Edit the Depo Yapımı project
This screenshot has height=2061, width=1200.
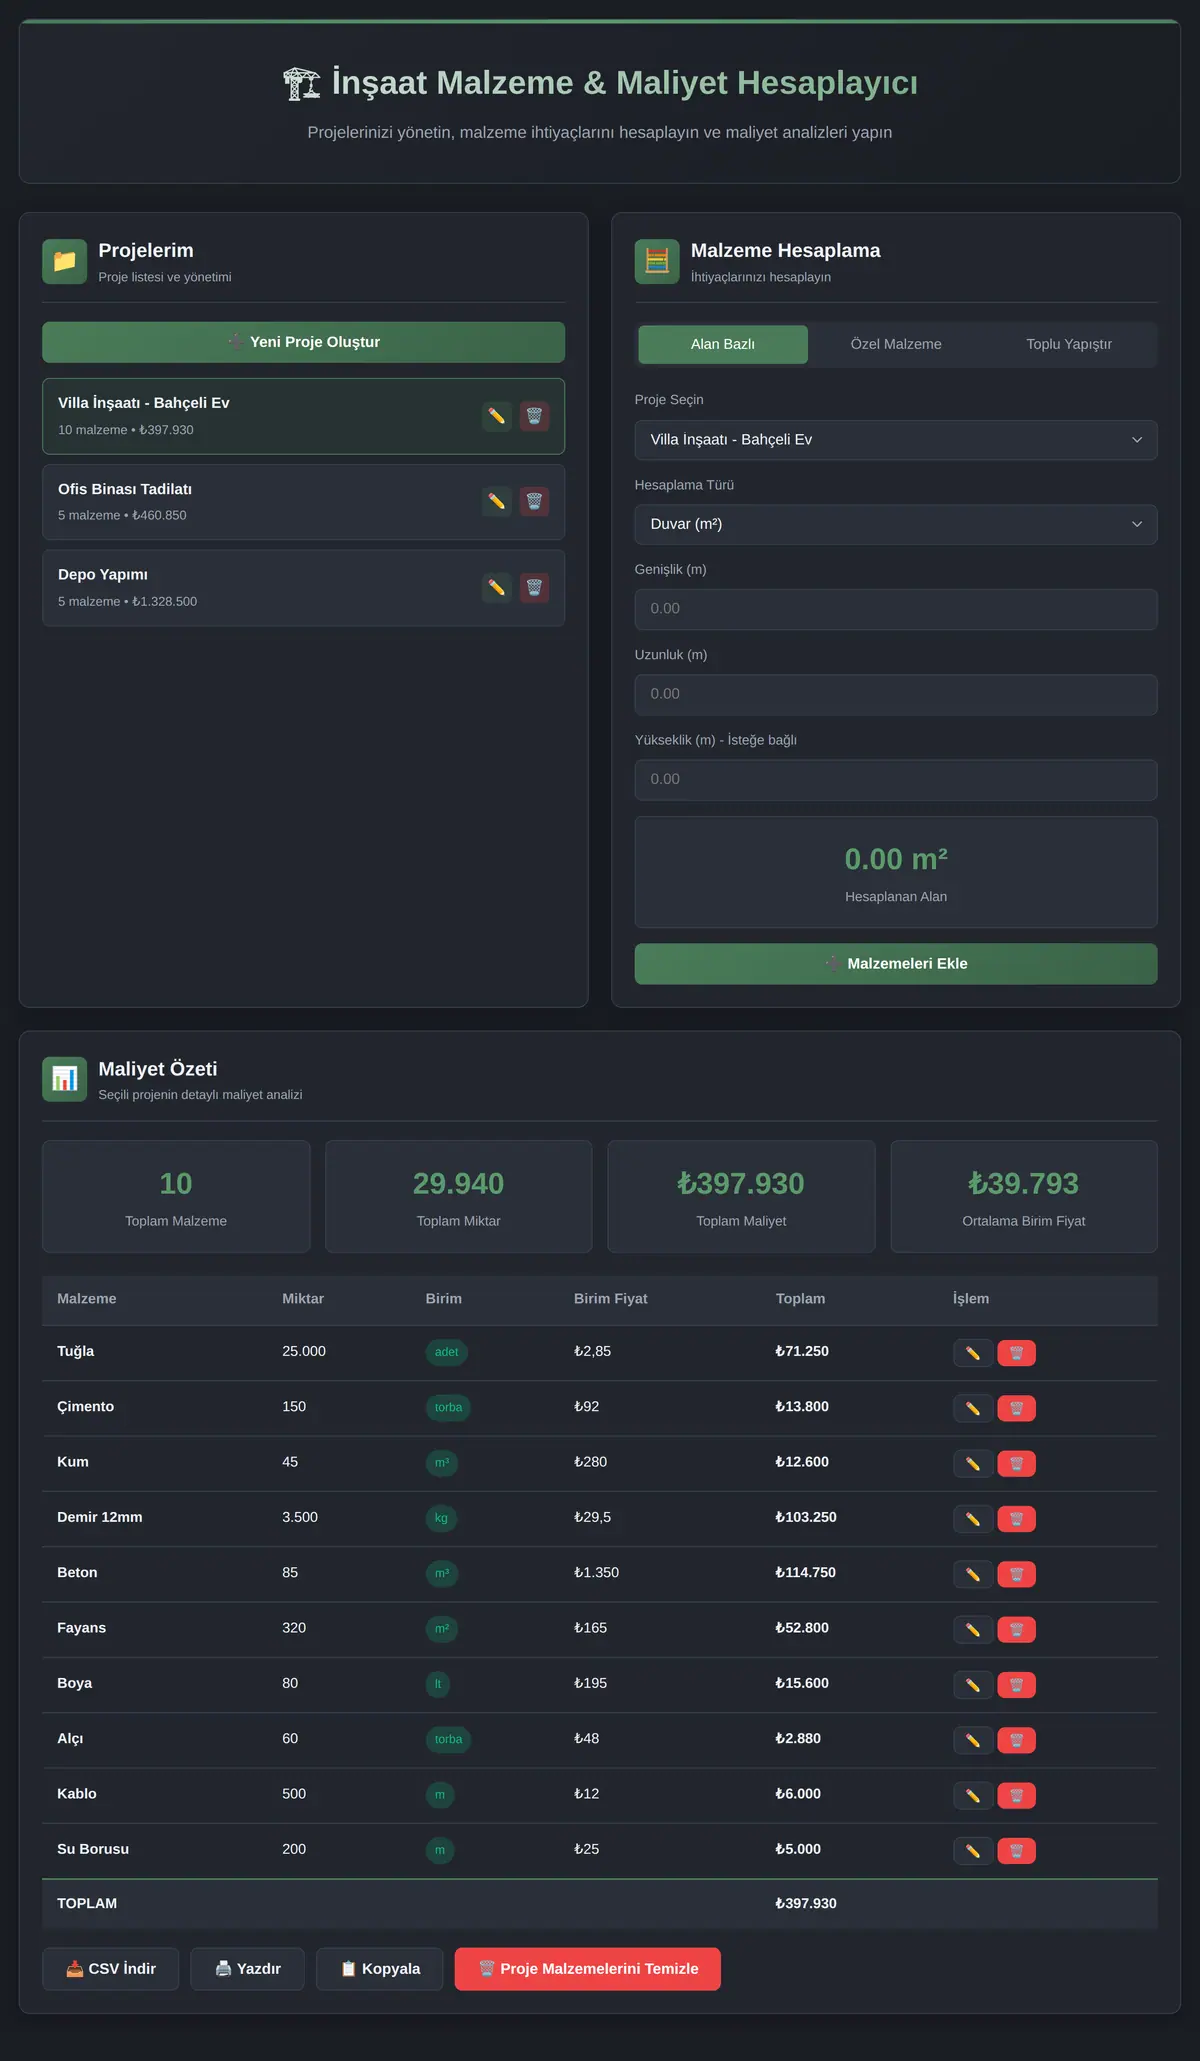tap(497, 587)
